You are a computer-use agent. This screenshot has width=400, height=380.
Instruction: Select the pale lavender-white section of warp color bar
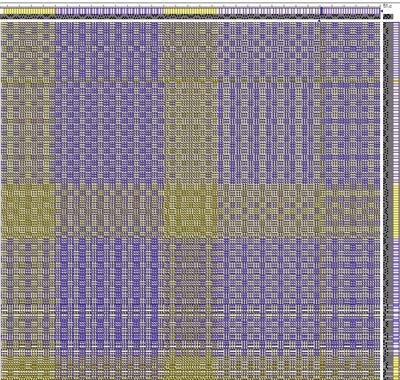[269, 11]
